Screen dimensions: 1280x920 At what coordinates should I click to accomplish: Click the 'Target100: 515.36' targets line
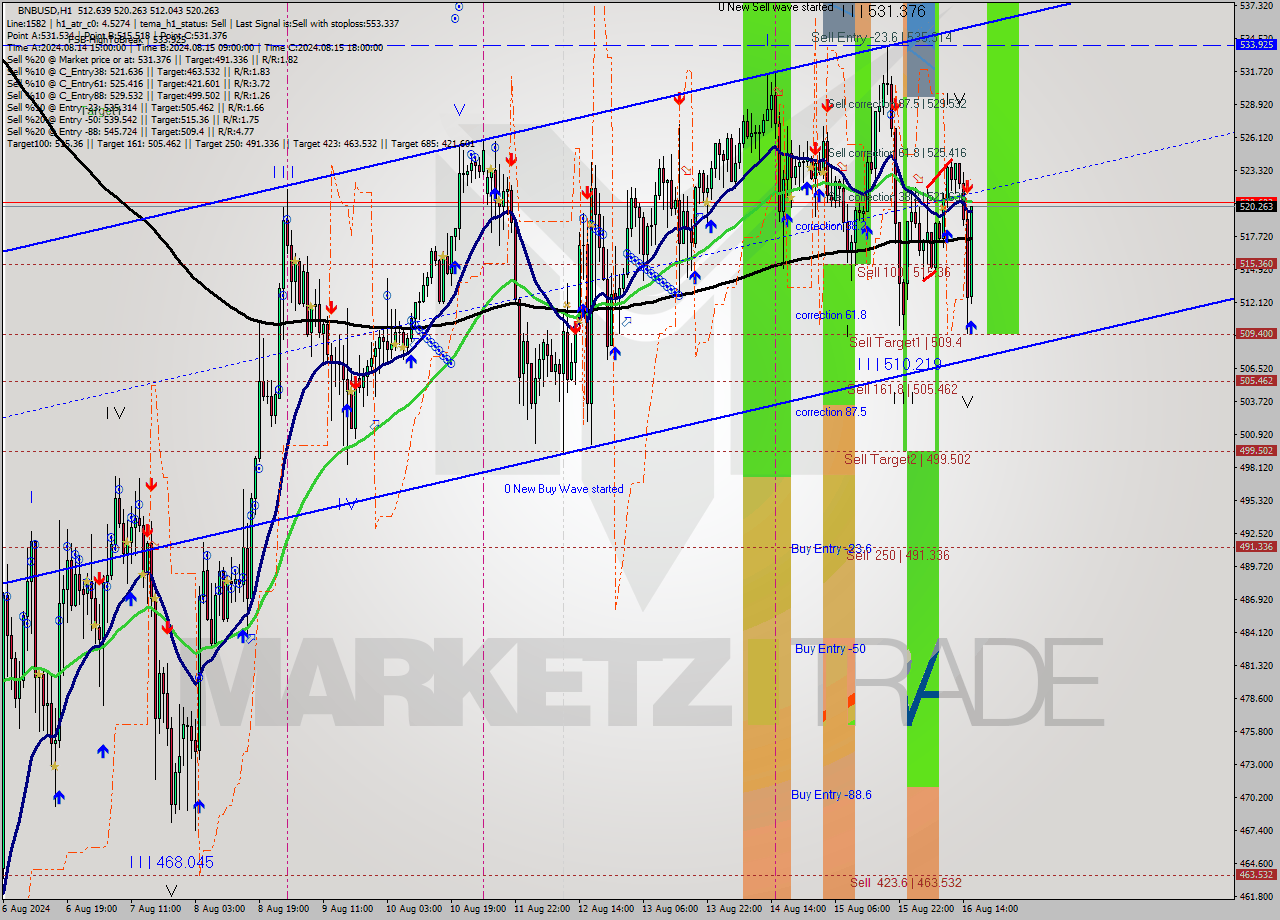pyautogui.click(x=240, y=144)
